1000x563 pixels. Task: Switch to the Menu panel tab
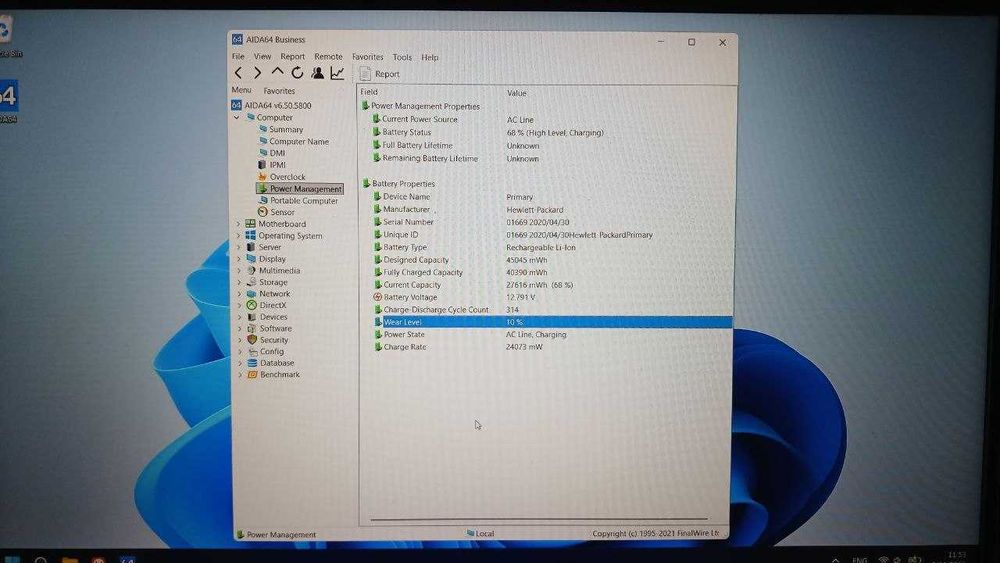(242, 91)
